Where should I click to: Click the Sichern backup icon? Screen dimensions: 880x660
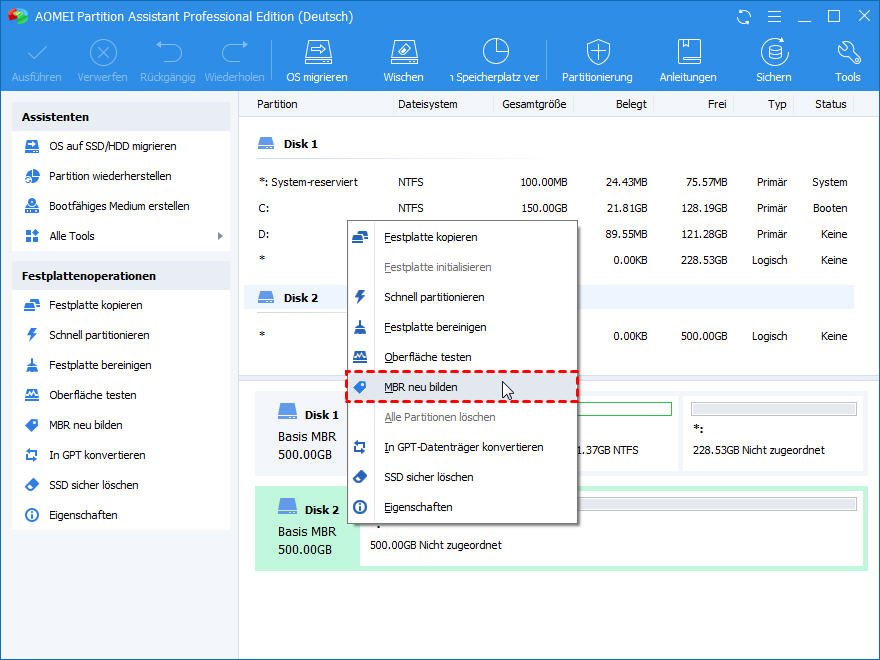point(774,52)
